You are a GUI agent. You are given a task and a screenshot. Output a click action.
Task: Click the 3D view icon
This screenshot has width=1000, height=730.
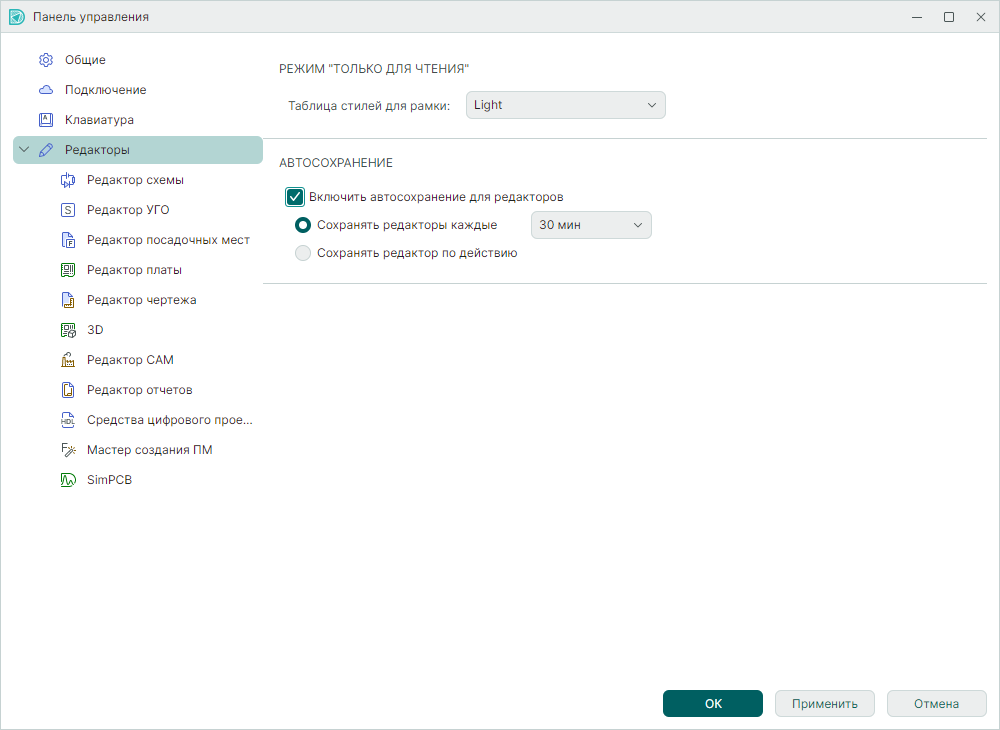(x=68, y=330)
